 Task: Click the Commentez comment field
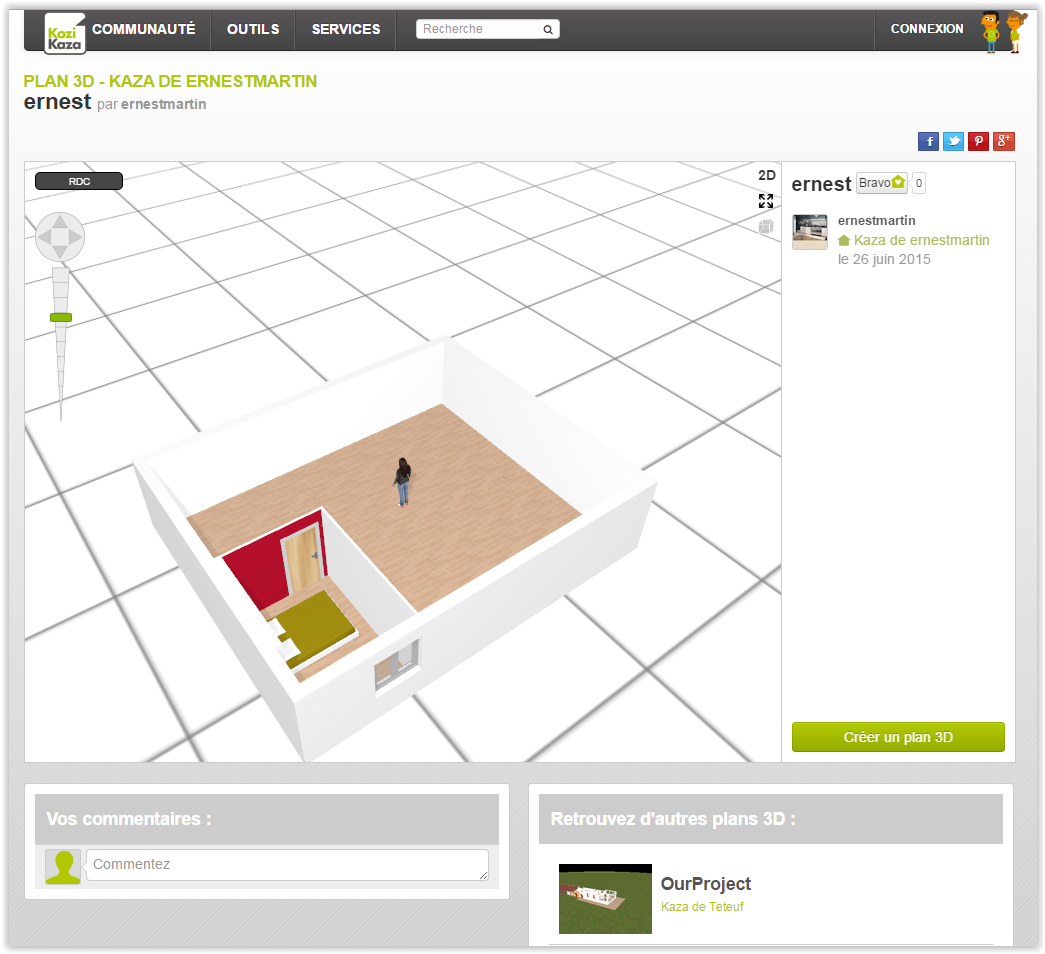click(x=287, y=865)
